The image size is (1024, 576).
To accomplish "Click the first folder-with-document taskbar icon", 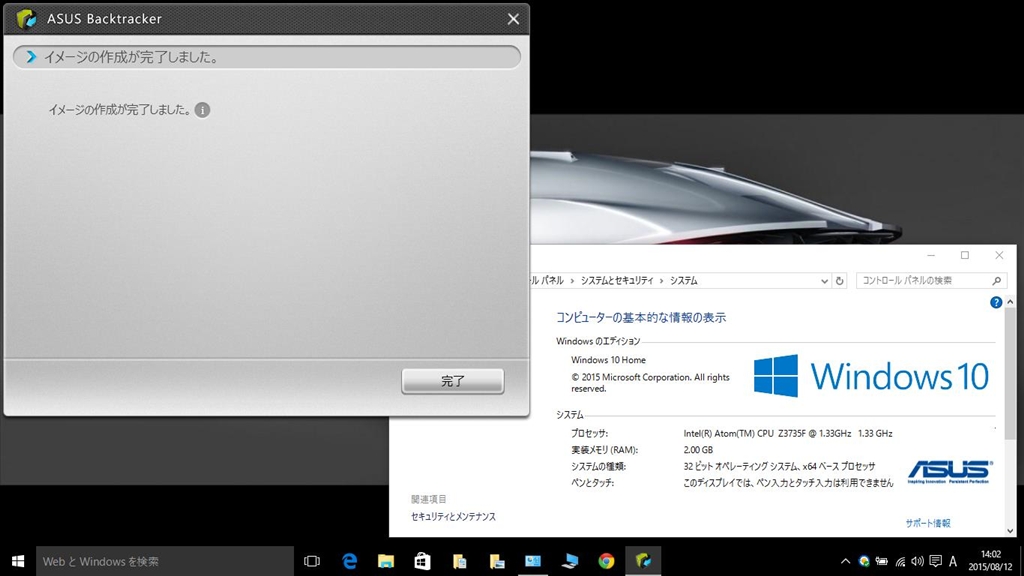I will [x=460, y=561].
